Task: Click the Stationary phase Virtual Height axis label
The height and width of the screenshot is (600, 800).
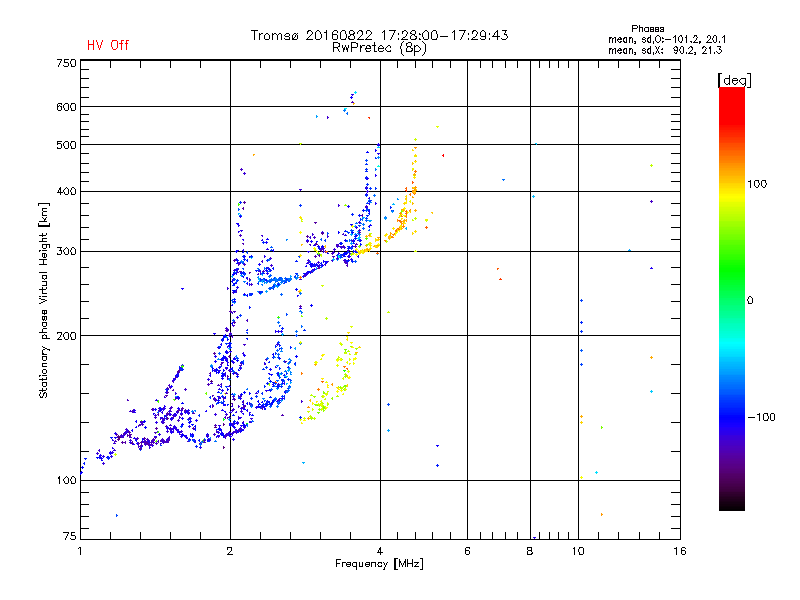Action: [x=43, y=300]
